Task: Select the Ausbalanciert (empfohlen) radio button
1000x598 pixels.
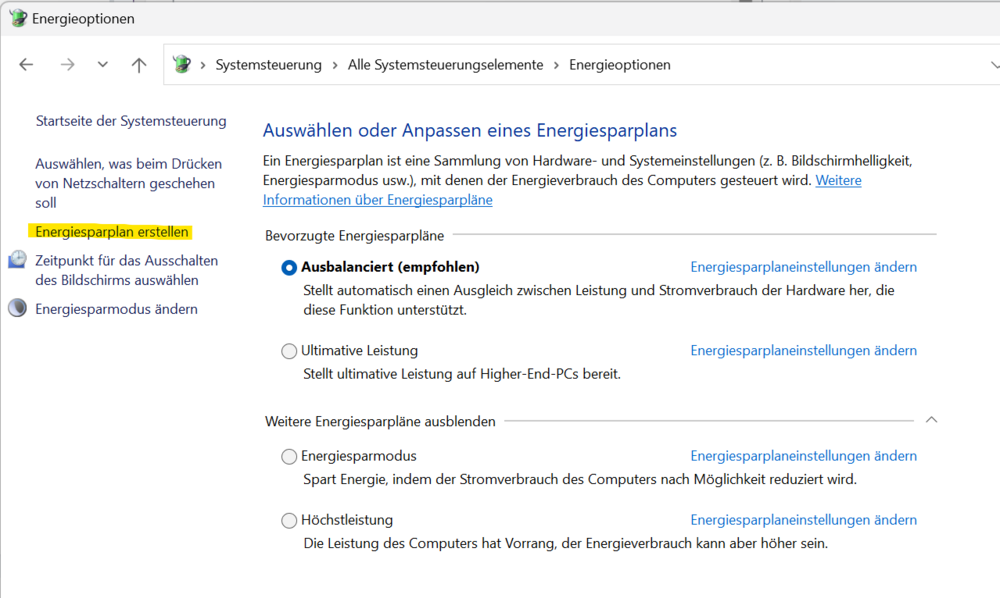Action: coord(289,268)
